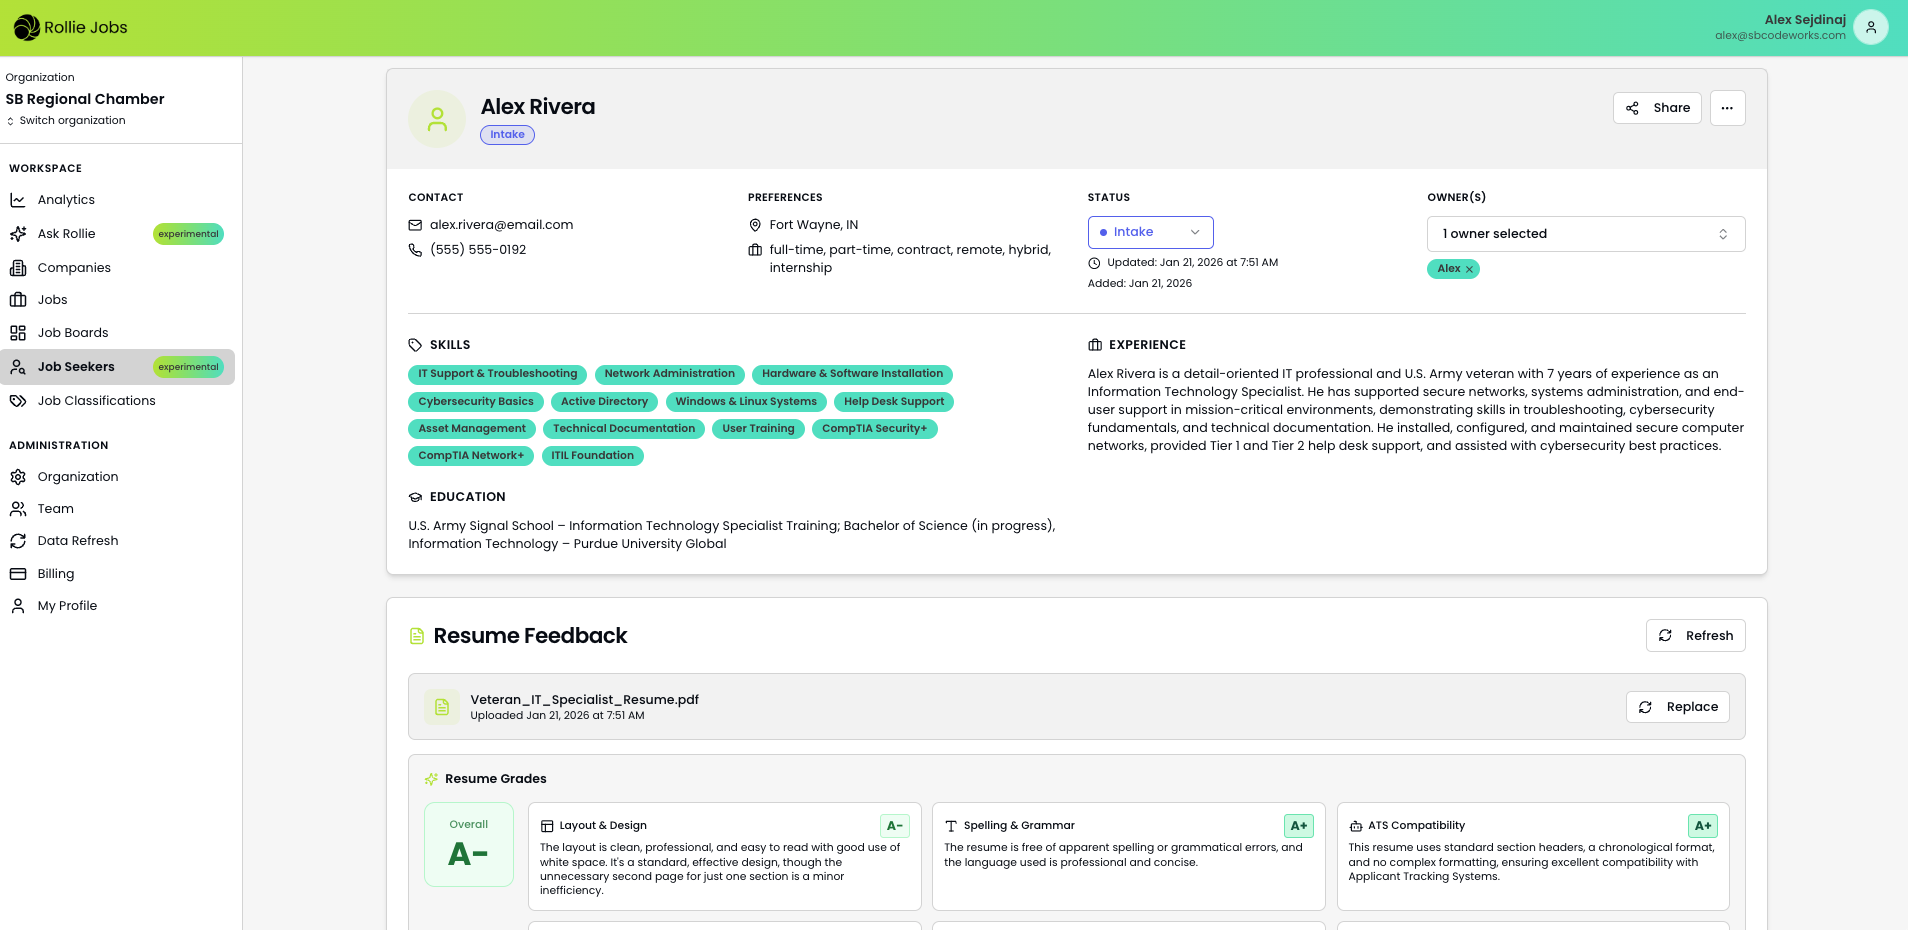Expand the Switch organization selector
Image resolution: width=1908 pixels, height=930 pixels.
point(66,120)
